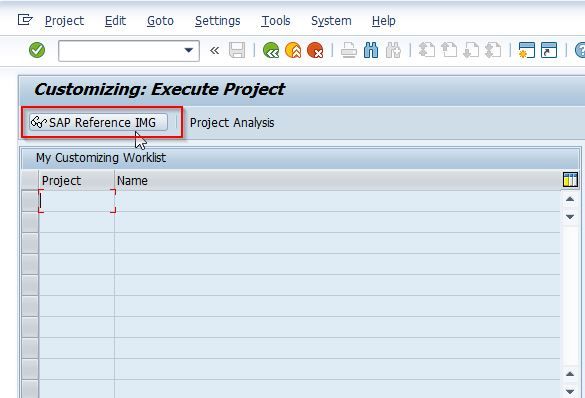The height and width of the screenshot is (398, 585).
Task: Click the SAP Reference IMG button
Action: tap(98, 122)
